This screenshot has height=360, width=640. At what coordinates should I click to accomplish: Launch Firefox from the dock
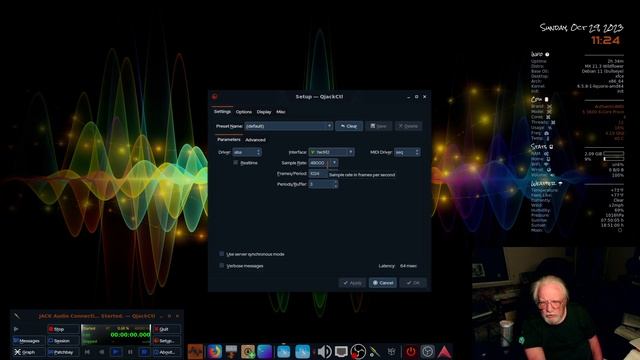214,351
